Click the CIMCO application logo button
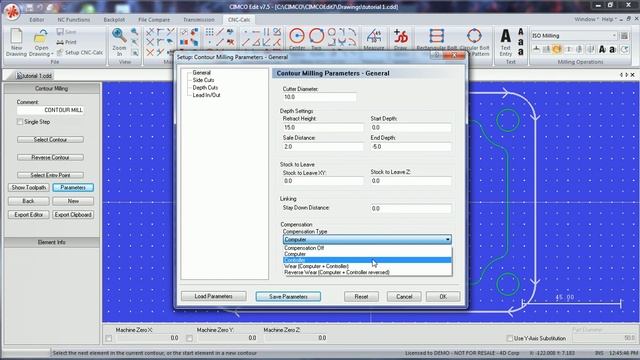The width and height of the screenshot is (640, 360). pyautogui.click(x=12, y=12)
